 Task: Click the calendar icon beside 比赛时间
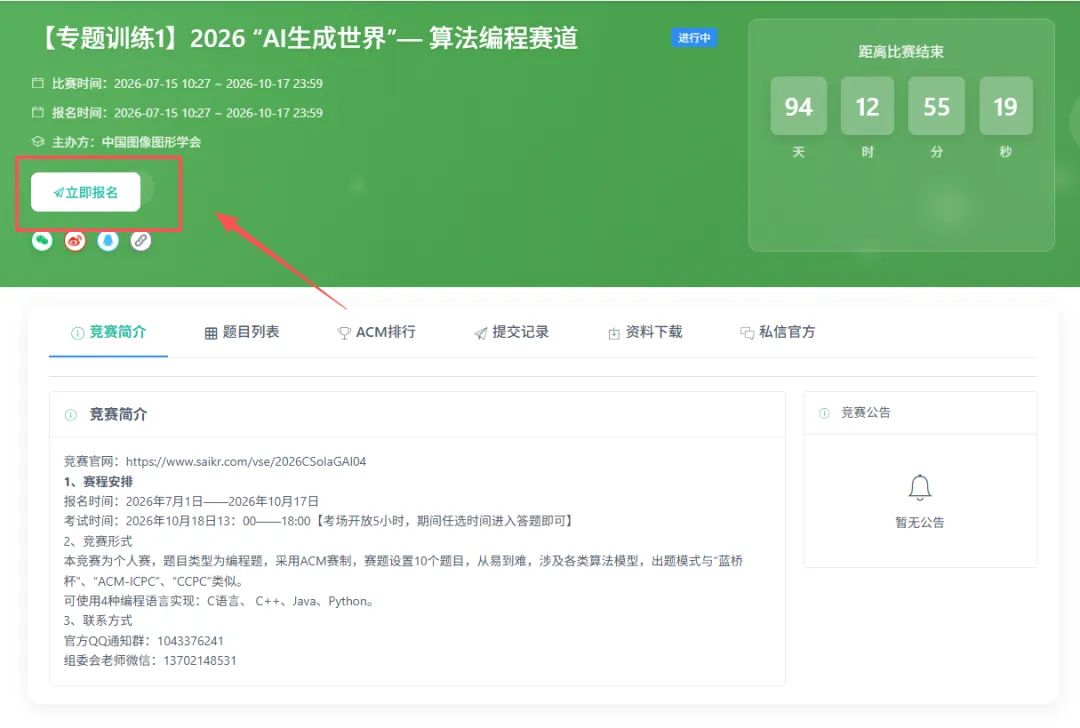click(38, 83)
